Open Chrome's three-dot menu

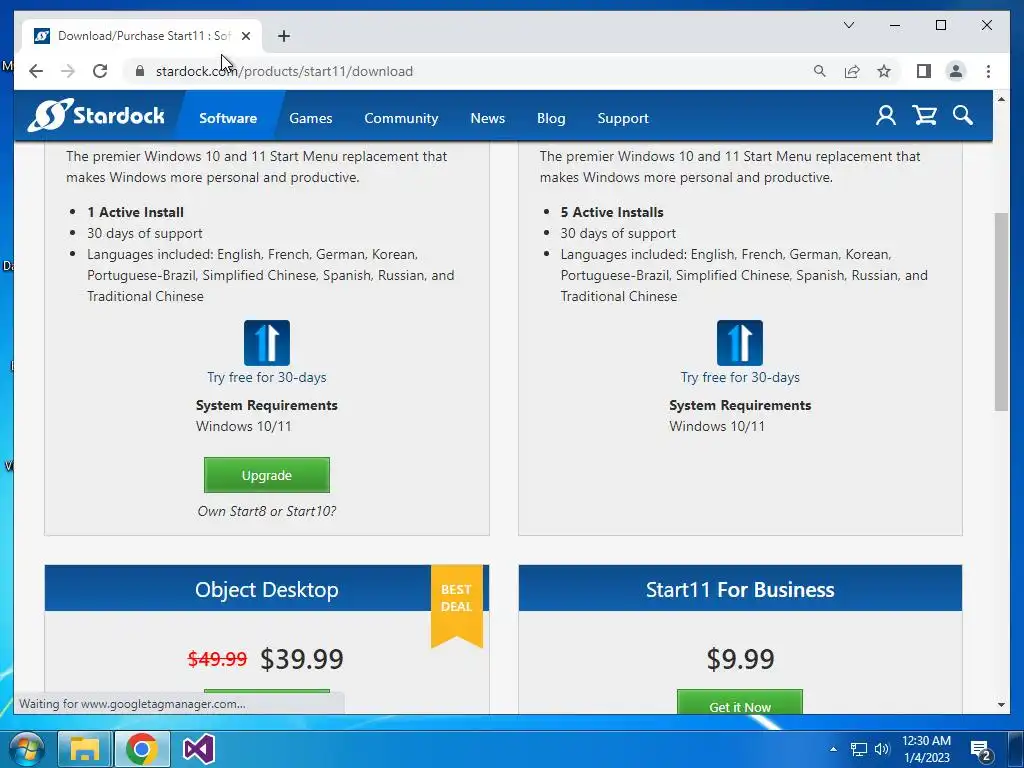(x=988, y=71)
